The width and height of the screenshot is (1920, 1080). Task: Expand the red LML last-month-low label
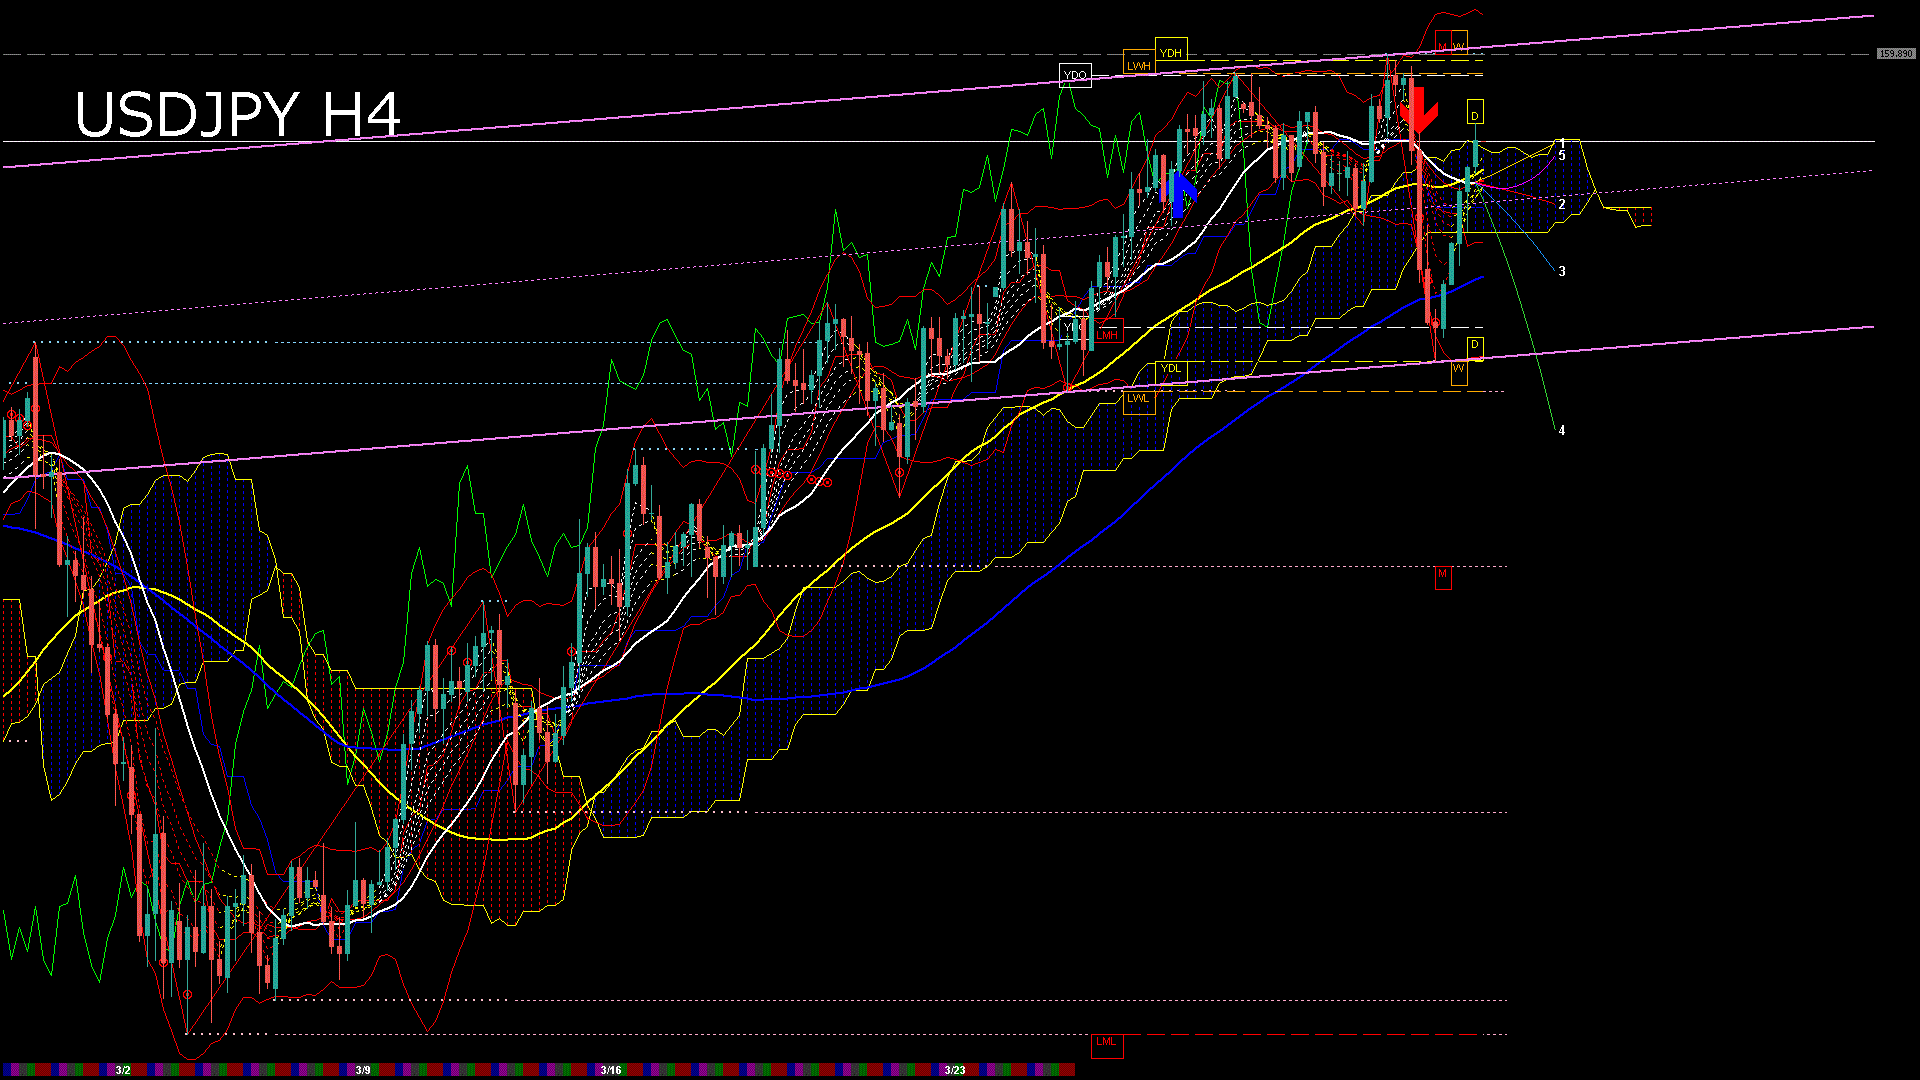click(x=1106, y=1043)
